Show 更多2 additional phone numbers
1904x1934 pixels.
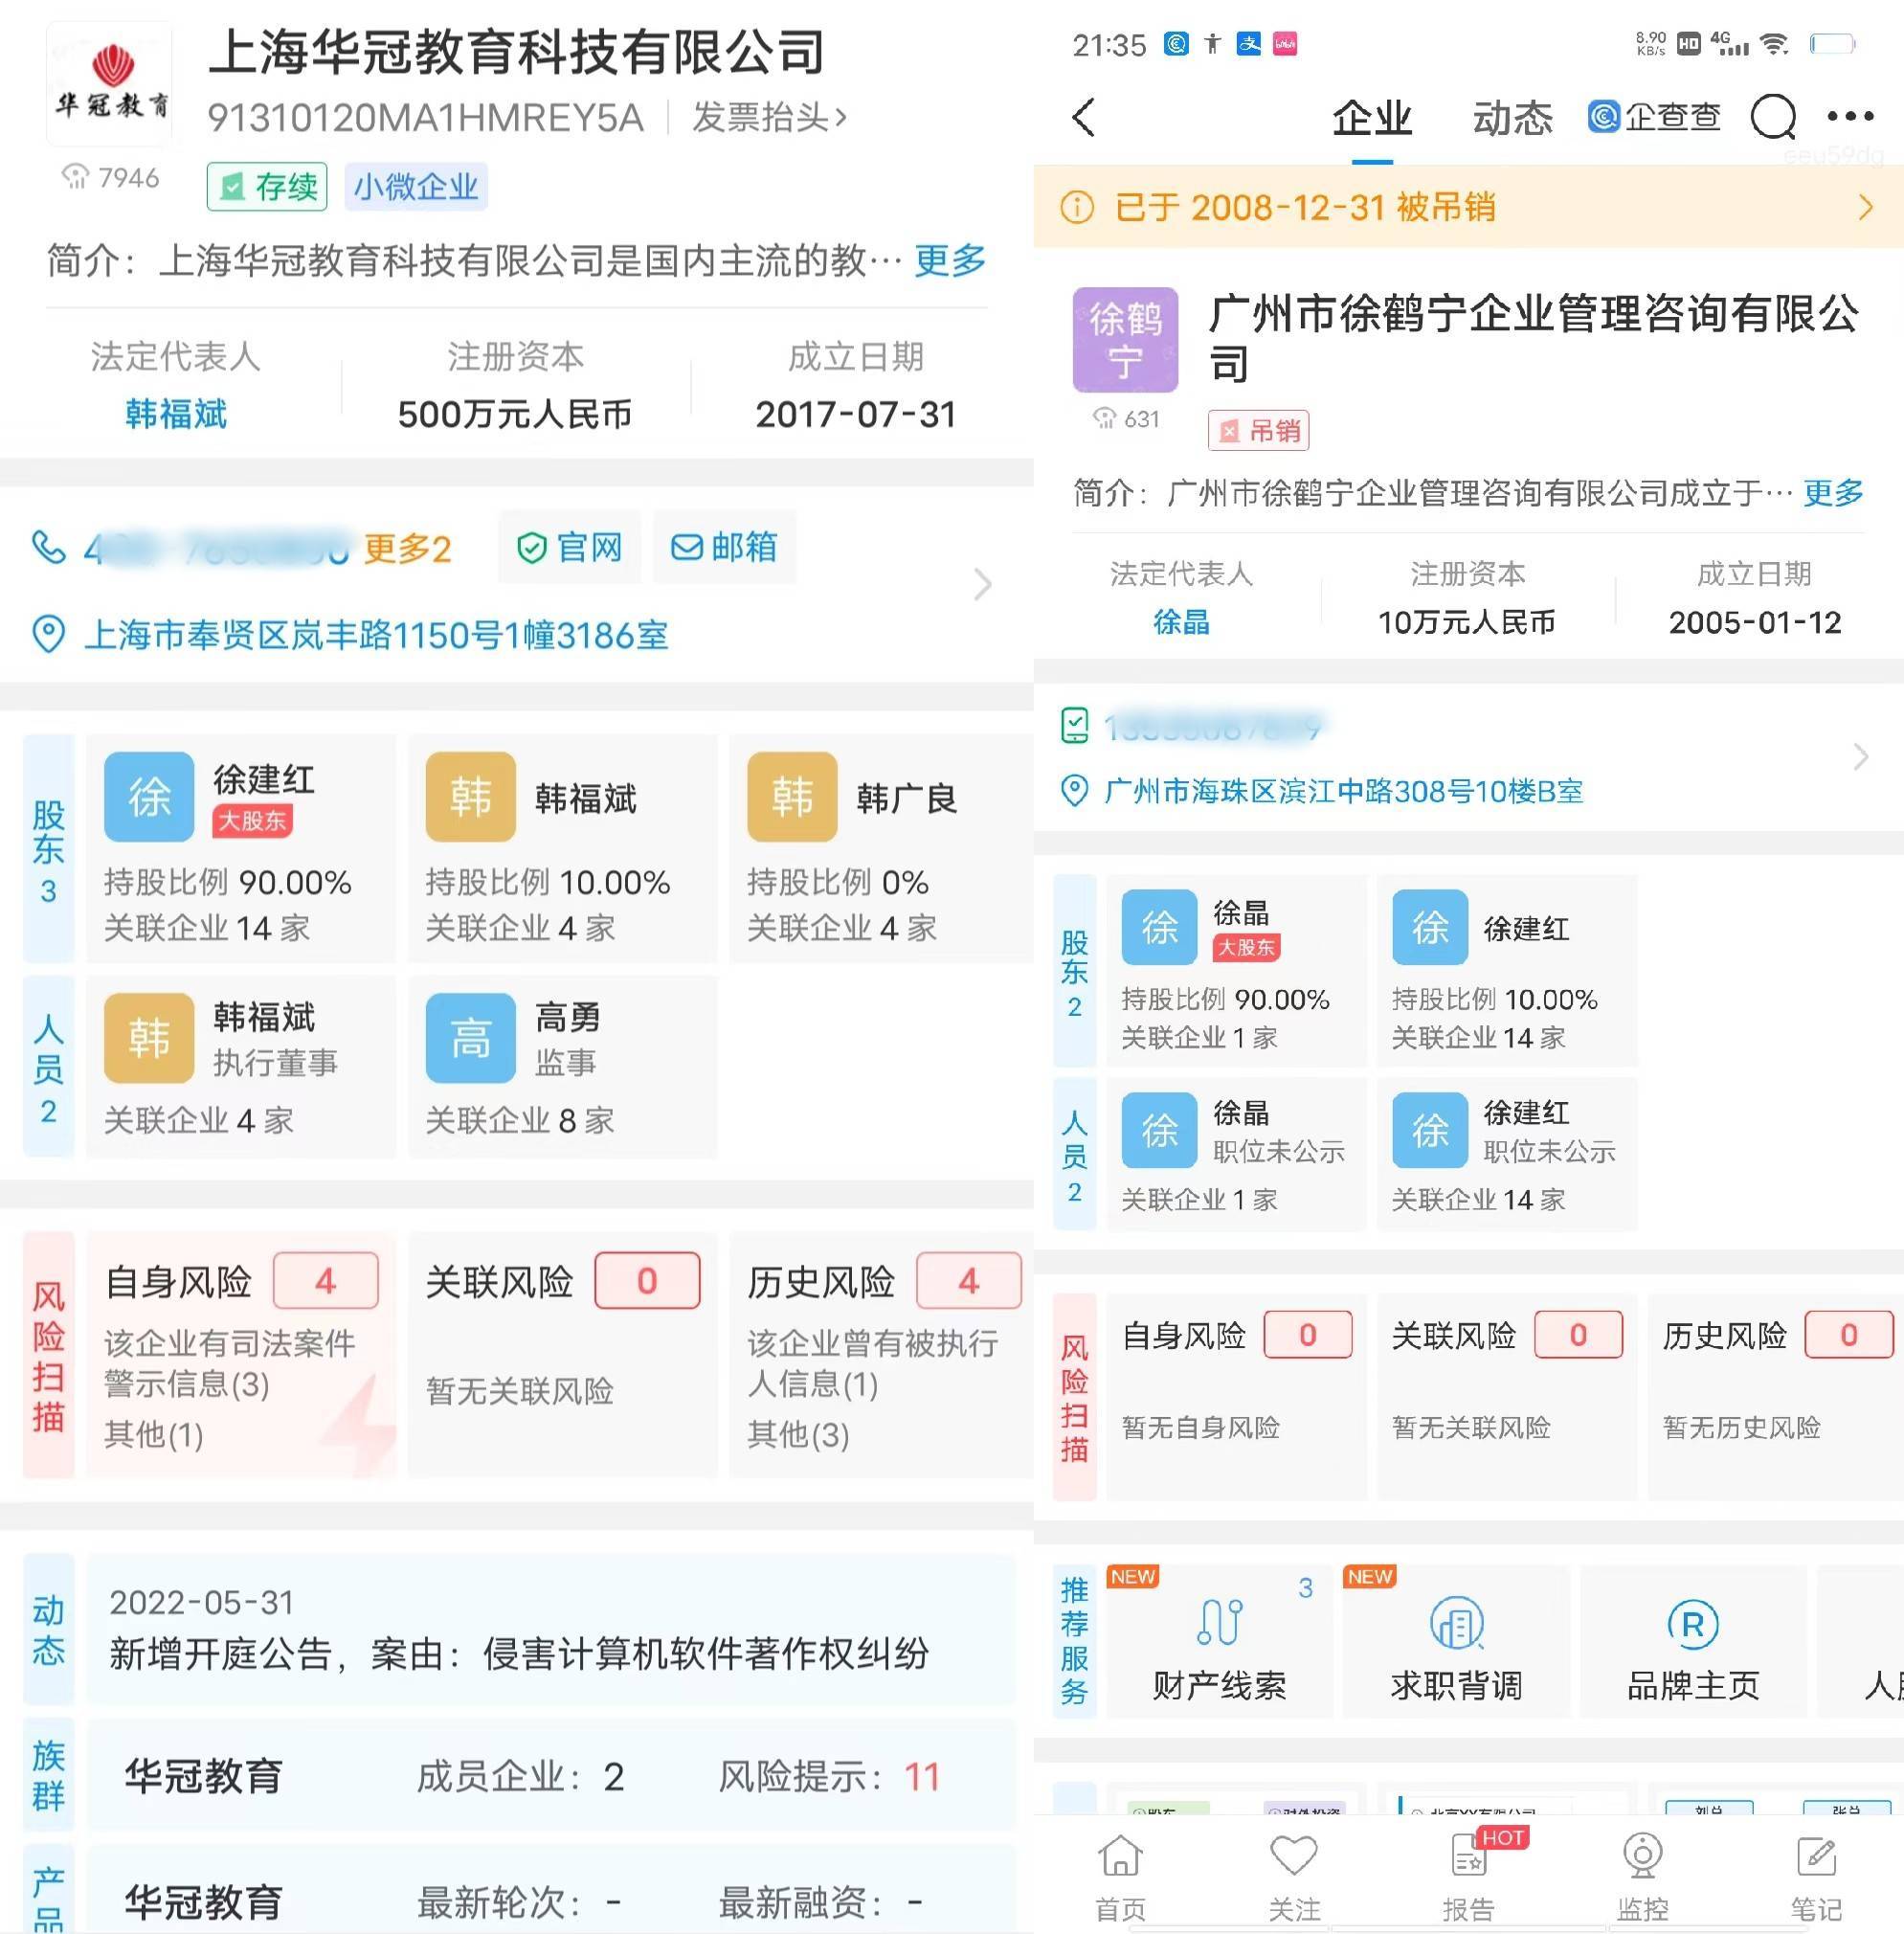point(407,548)
